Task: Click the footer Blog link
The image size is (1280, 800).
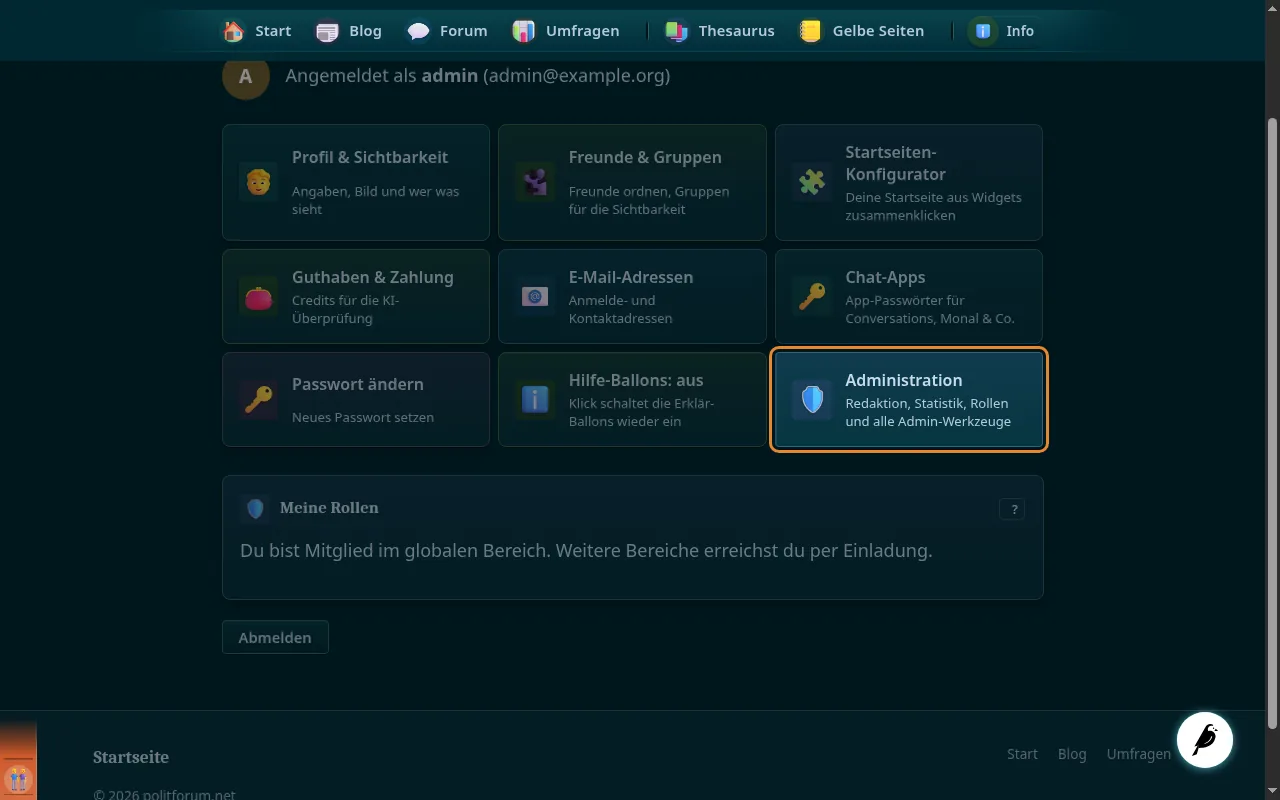Action: point(1072,754)
